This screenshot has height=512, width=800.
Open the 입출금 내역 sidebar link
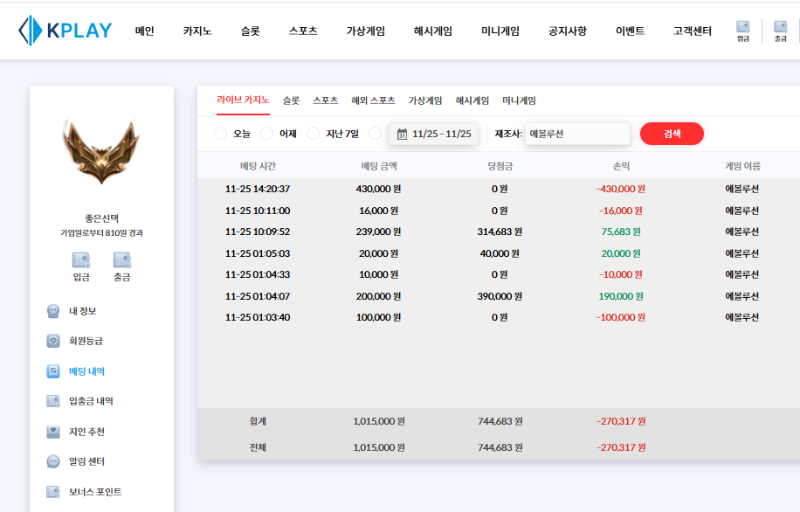(x=91, y=401)
